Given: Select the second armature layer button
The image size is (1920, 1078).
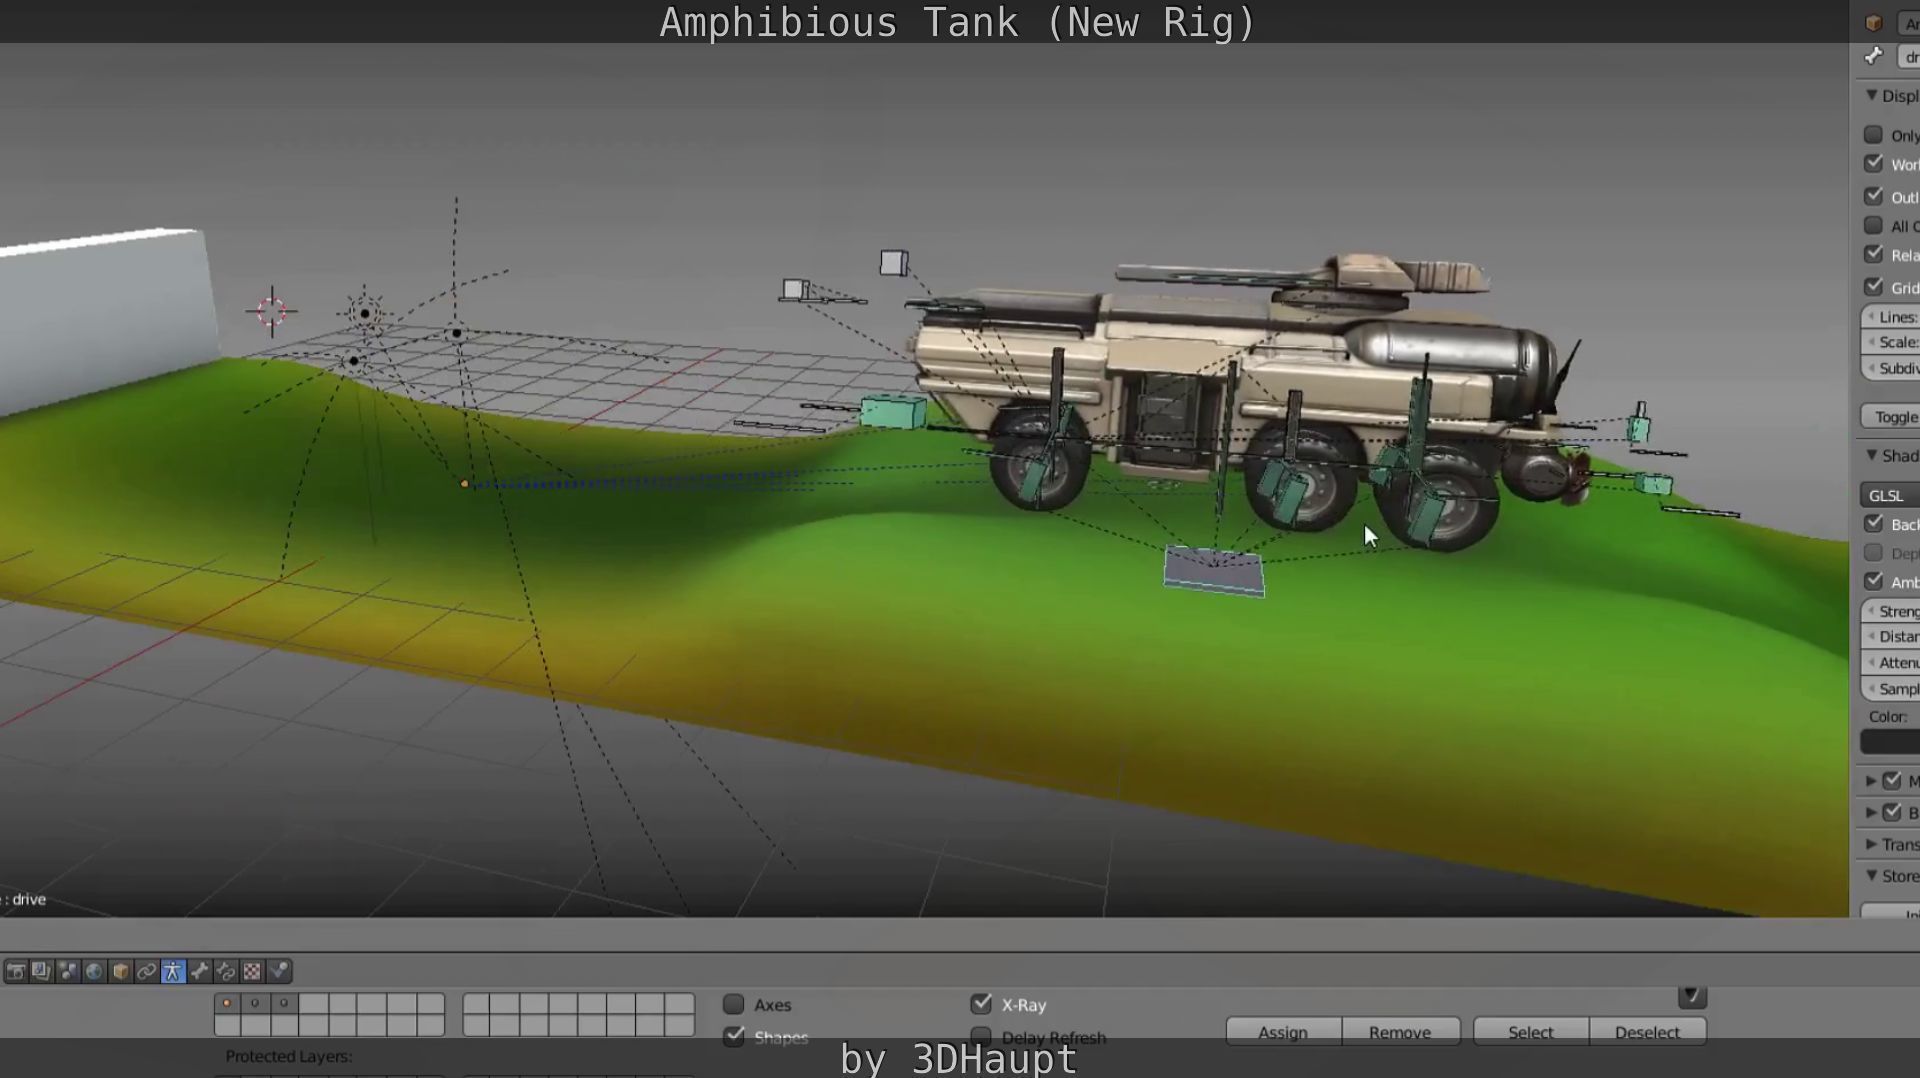Looking at the screenshot, I should coord(256,1003).
